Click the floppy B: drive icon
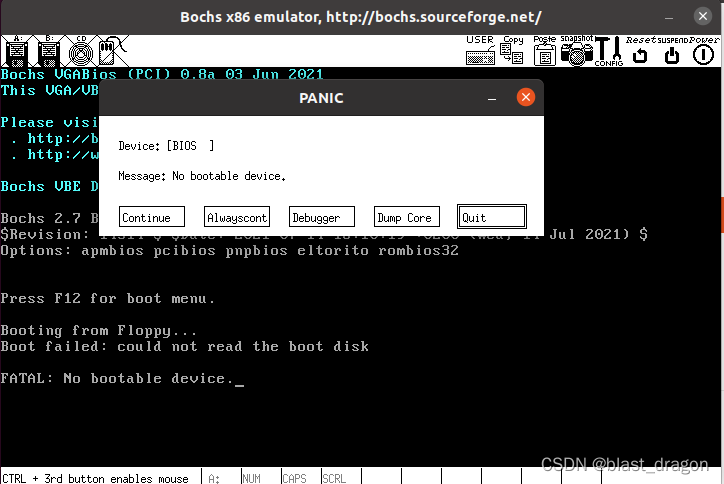This screenshot has width=724, height=484. pos(49,51)
